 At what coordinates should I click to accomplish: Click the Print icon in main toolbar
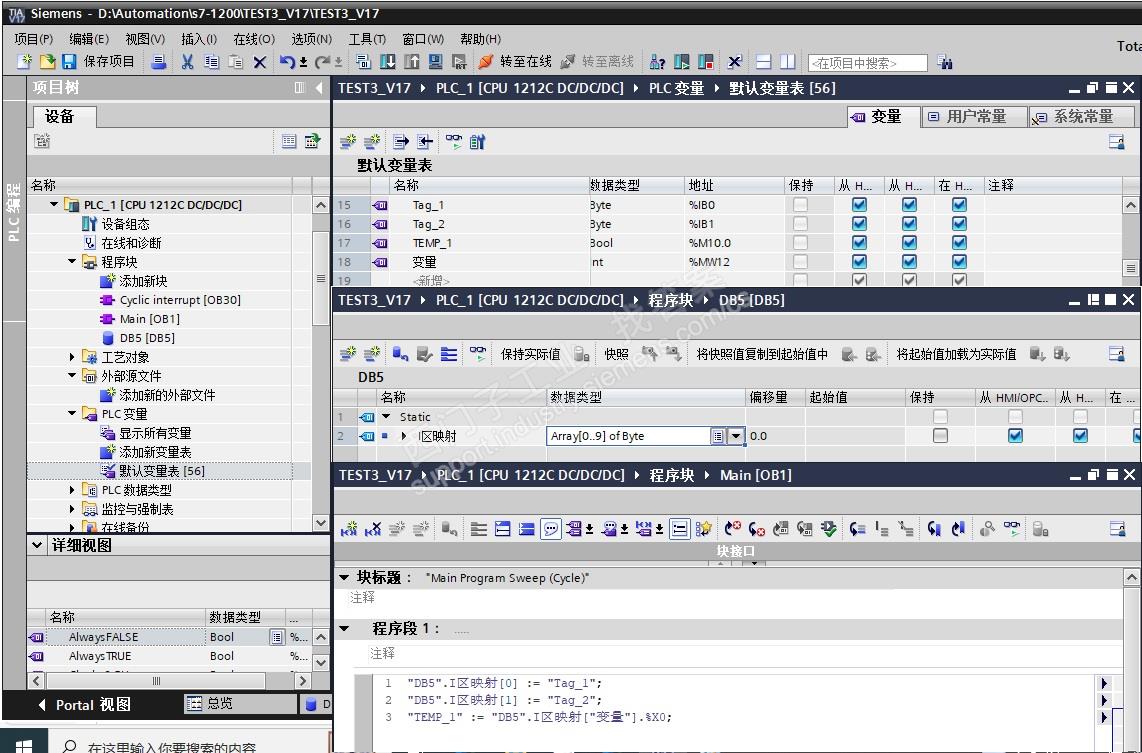coord(158,62)
